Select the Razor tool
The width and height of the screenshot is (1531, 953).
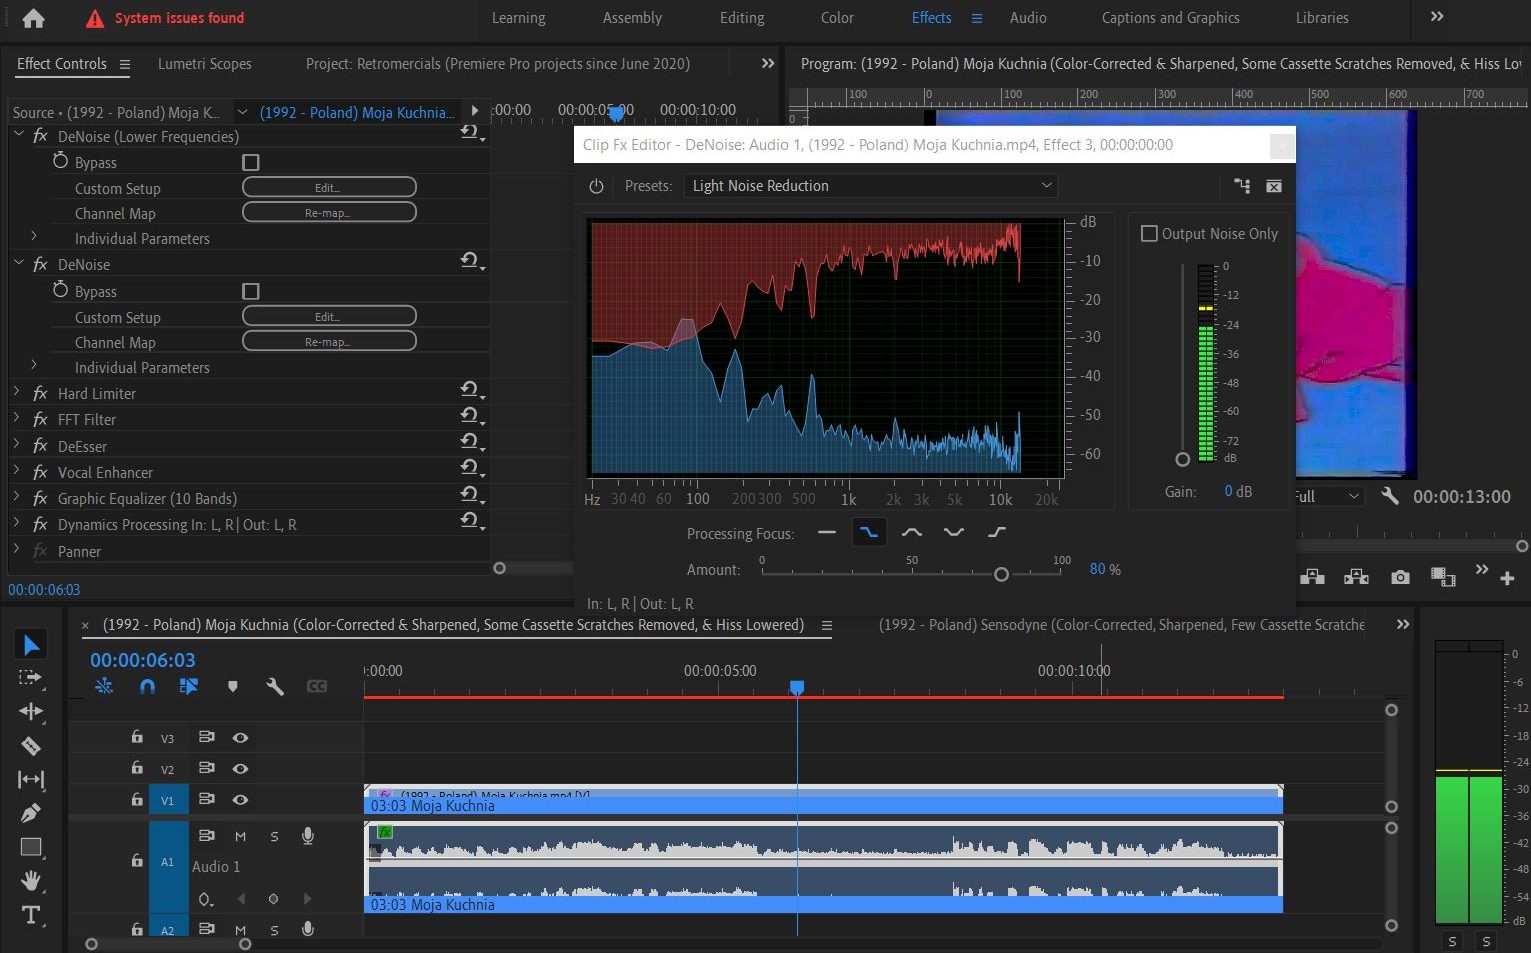coord(31,746)
